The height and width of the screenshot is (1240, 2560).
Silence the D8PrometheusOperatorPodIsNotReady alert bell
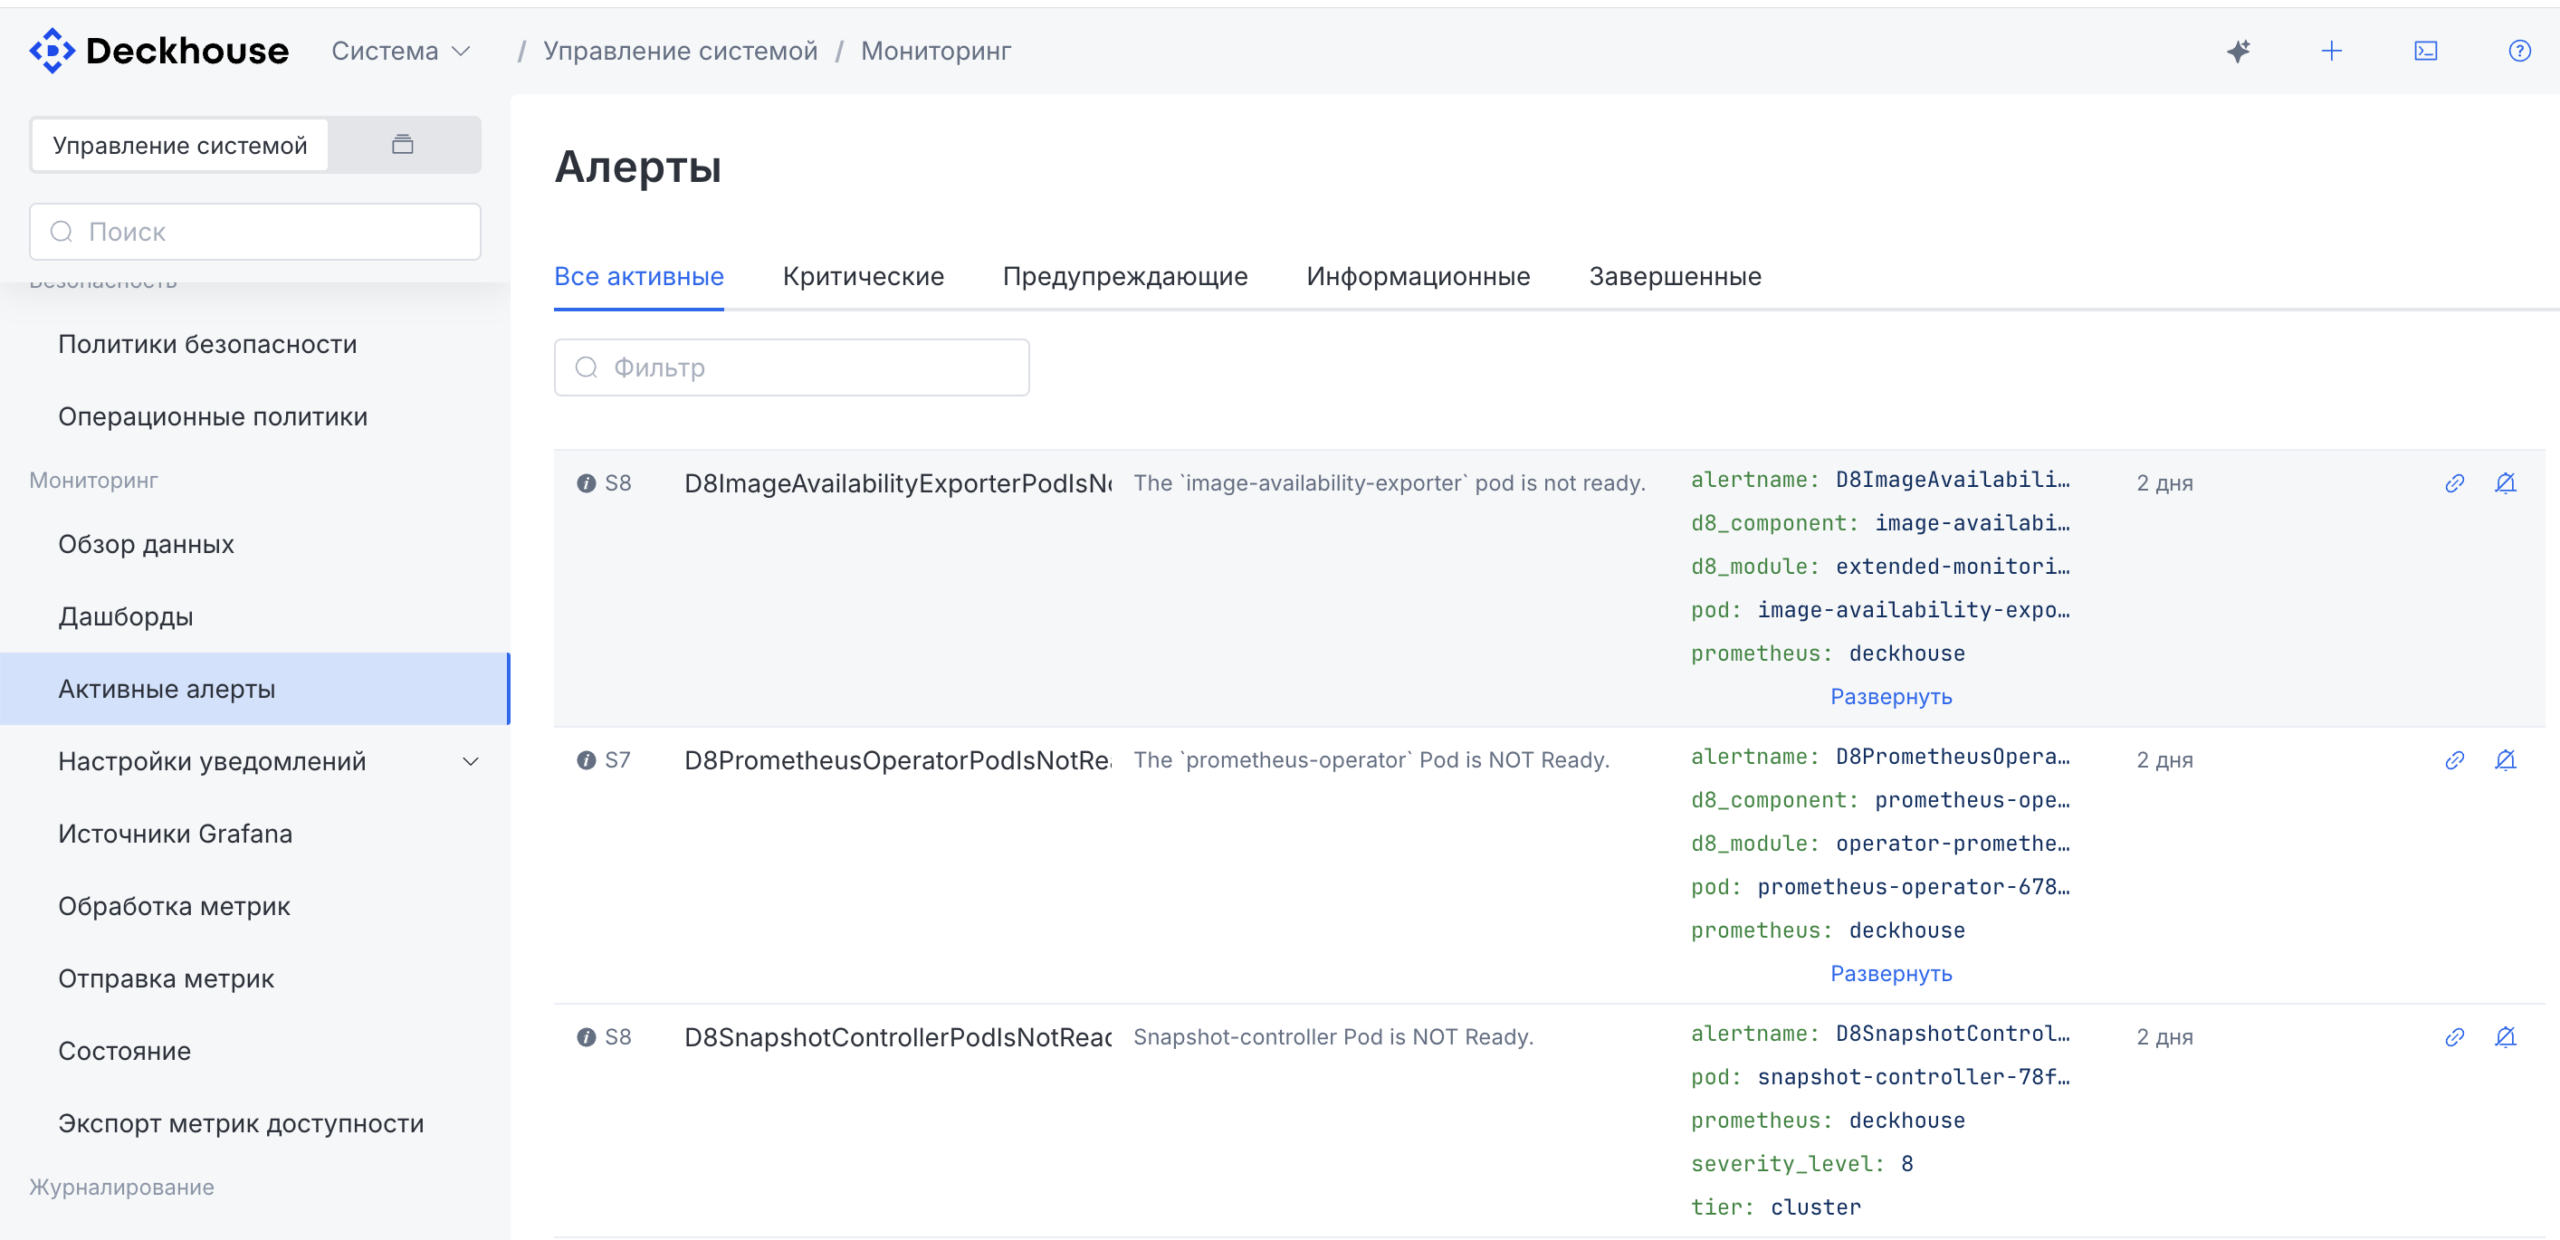click(2505, 761)
